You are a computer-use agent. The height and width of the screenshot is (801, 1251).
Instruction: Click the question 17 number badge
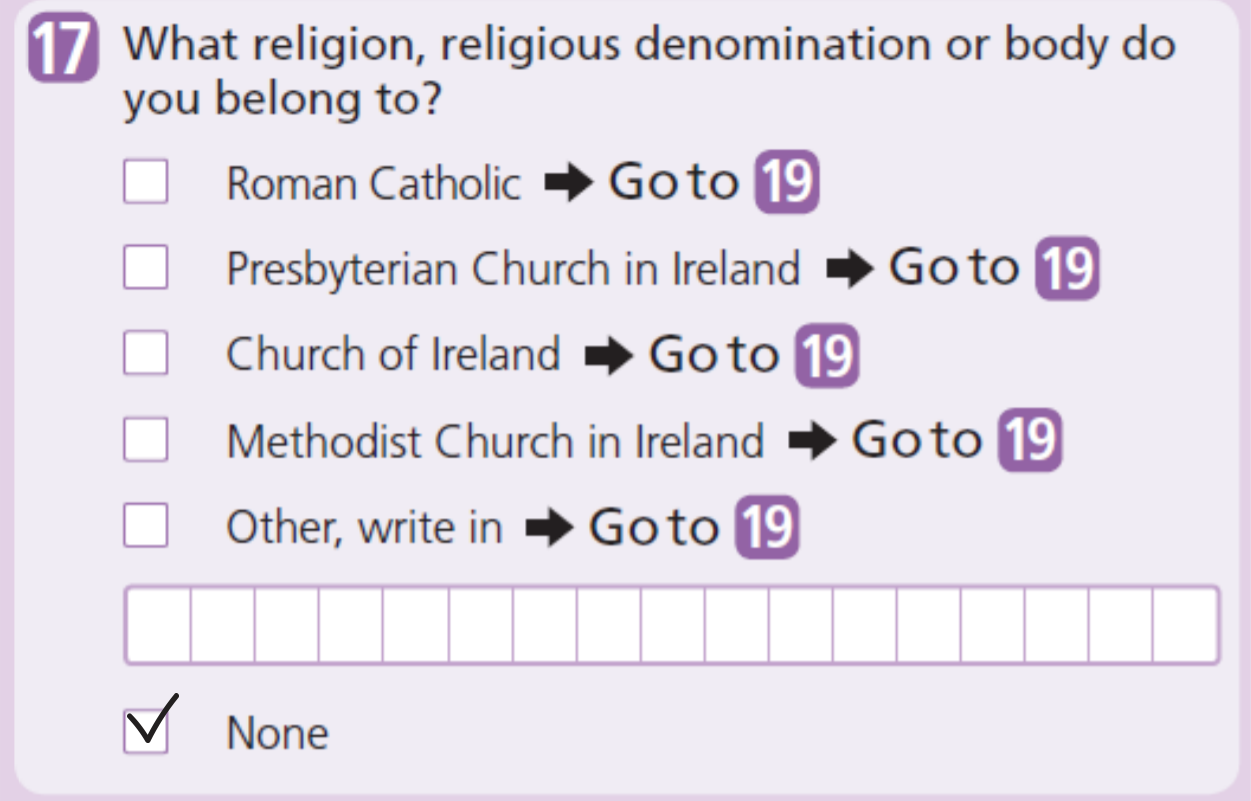[x=65, y=52]
